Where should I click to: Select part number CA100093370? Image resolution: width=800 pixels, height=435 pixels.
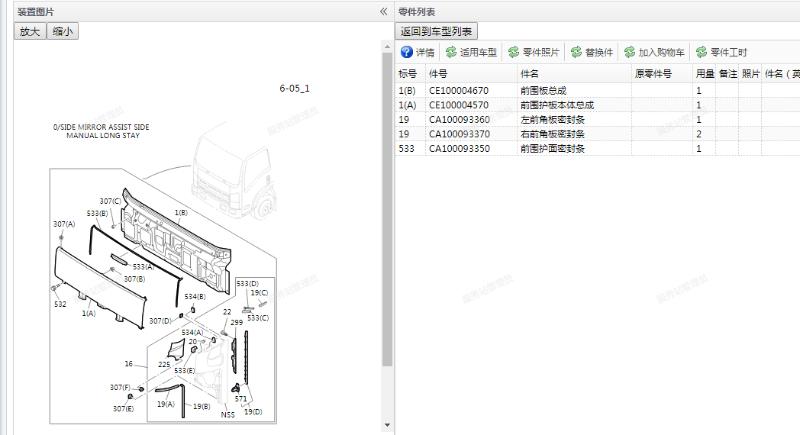(459, 134)
